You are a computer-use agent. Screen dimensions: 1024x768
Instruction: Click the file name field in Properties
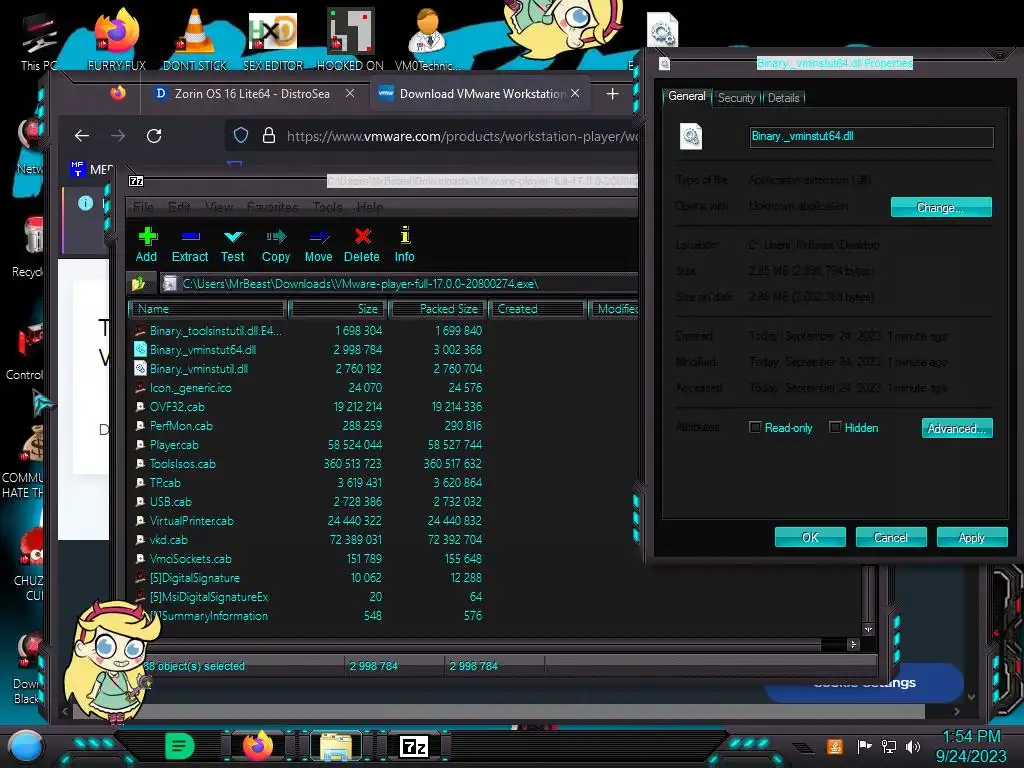[x=871, y=136]
